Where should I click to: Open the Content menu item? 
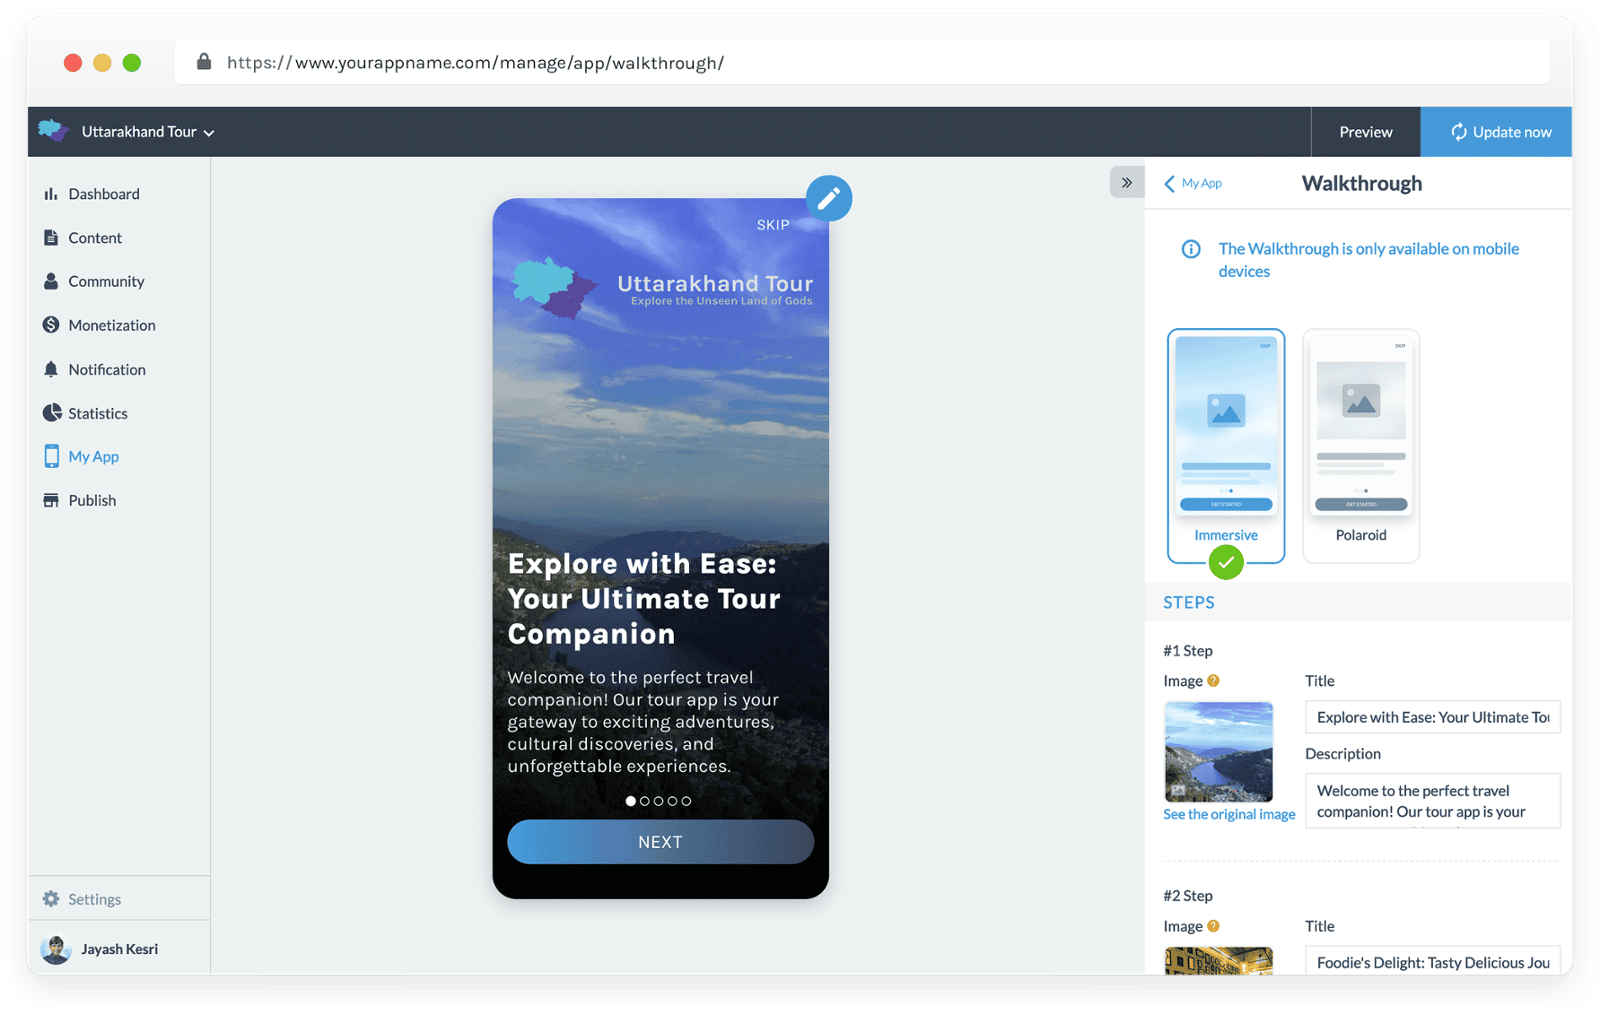coord(95,238)
